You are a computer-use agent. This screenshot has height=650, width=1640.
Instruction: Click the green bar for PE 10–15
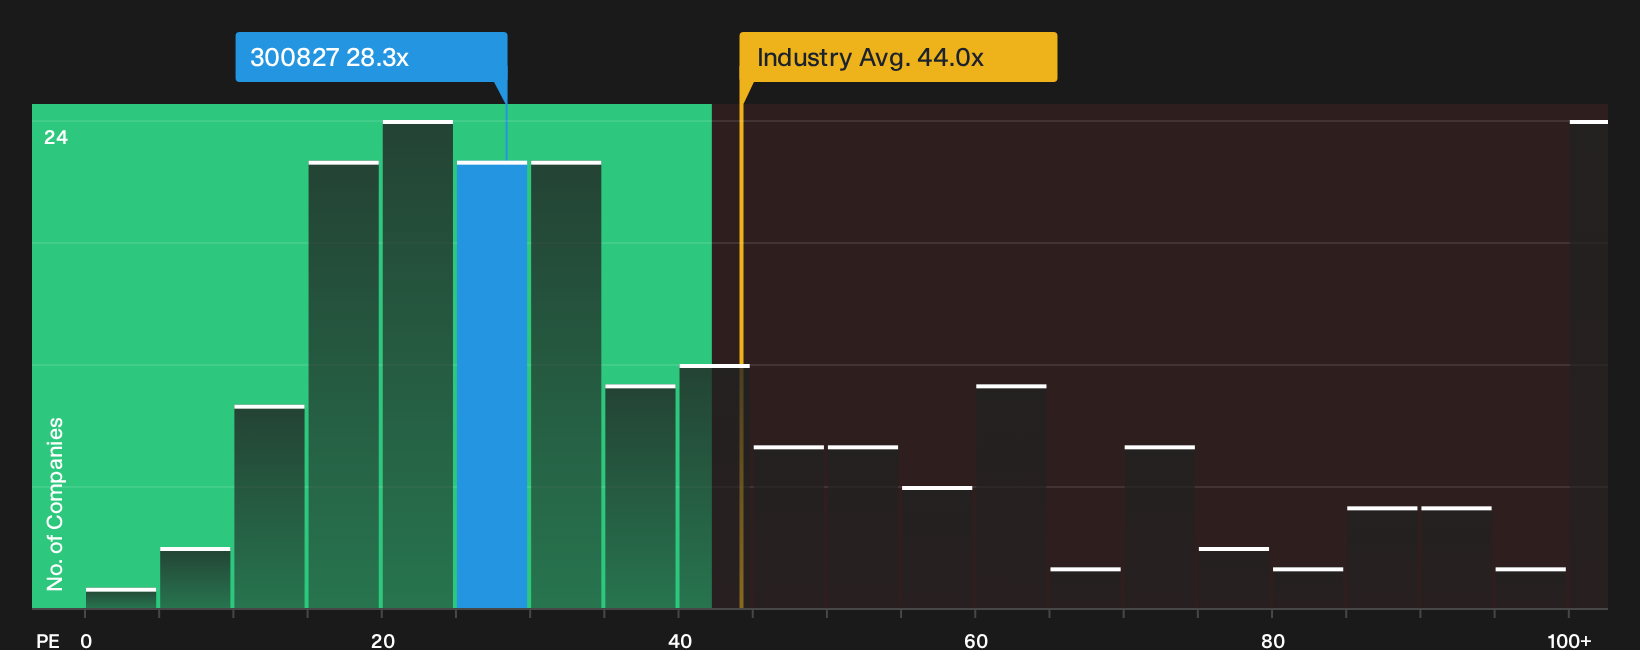[x=270, y=507]
